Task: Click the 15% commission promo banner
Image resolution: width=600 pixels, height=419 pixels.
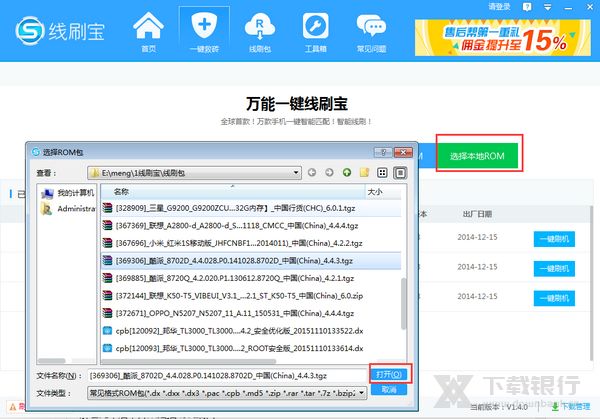Action: [503, 38]
